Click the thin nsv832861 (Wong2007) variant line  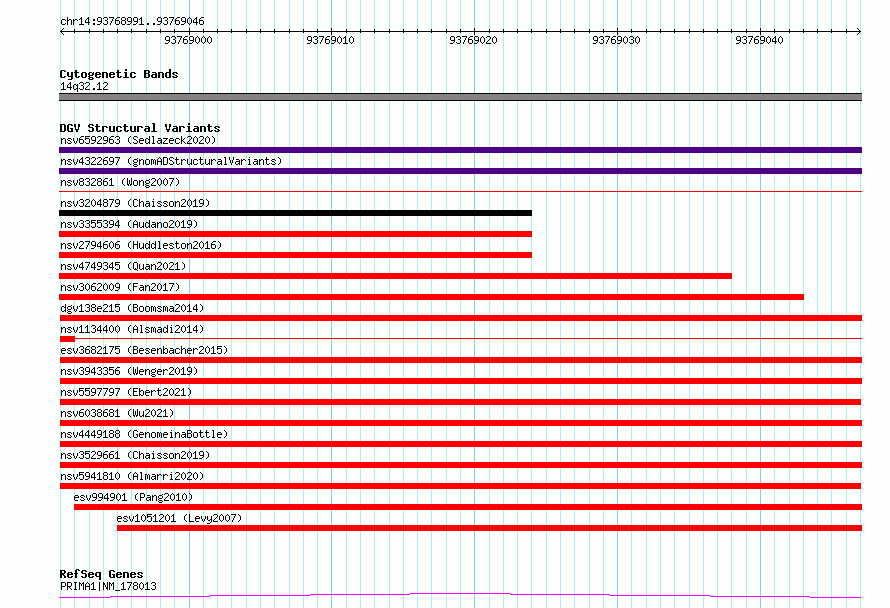click(460, 192)
